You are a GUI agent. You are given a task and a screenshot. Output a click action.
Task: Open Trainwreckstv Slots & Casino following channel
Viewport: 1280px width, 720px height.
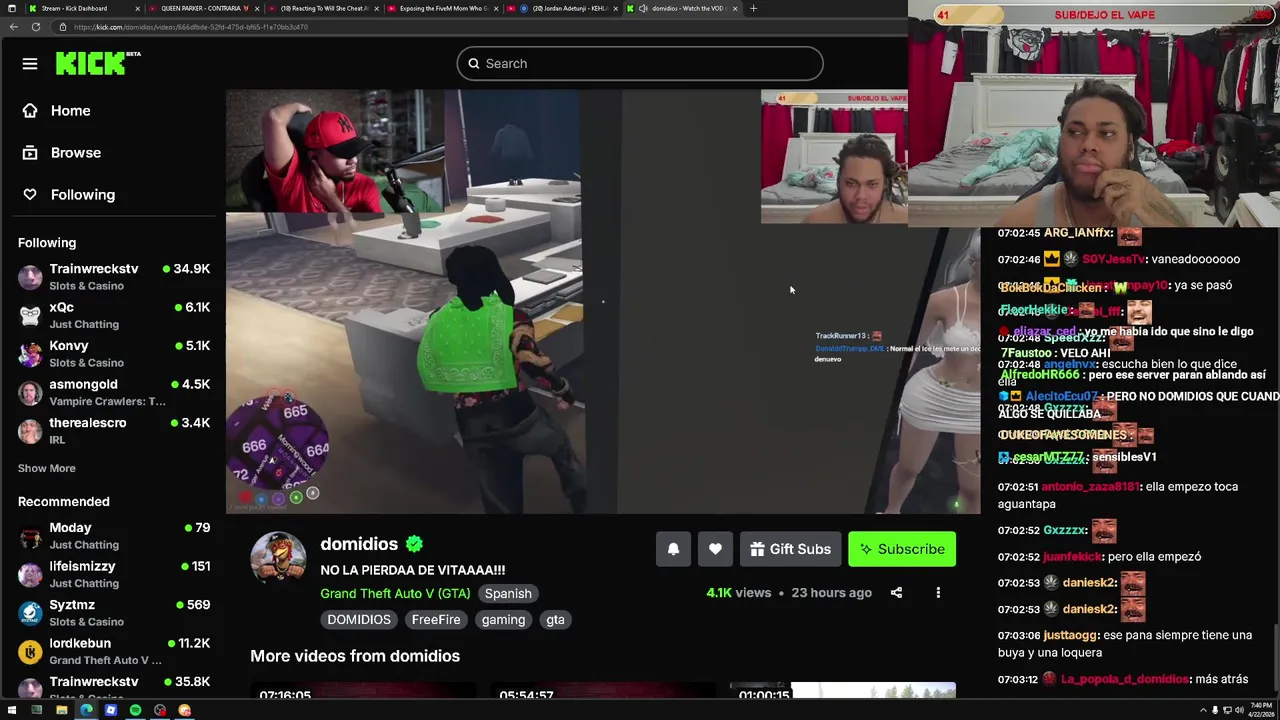[114, 277]
